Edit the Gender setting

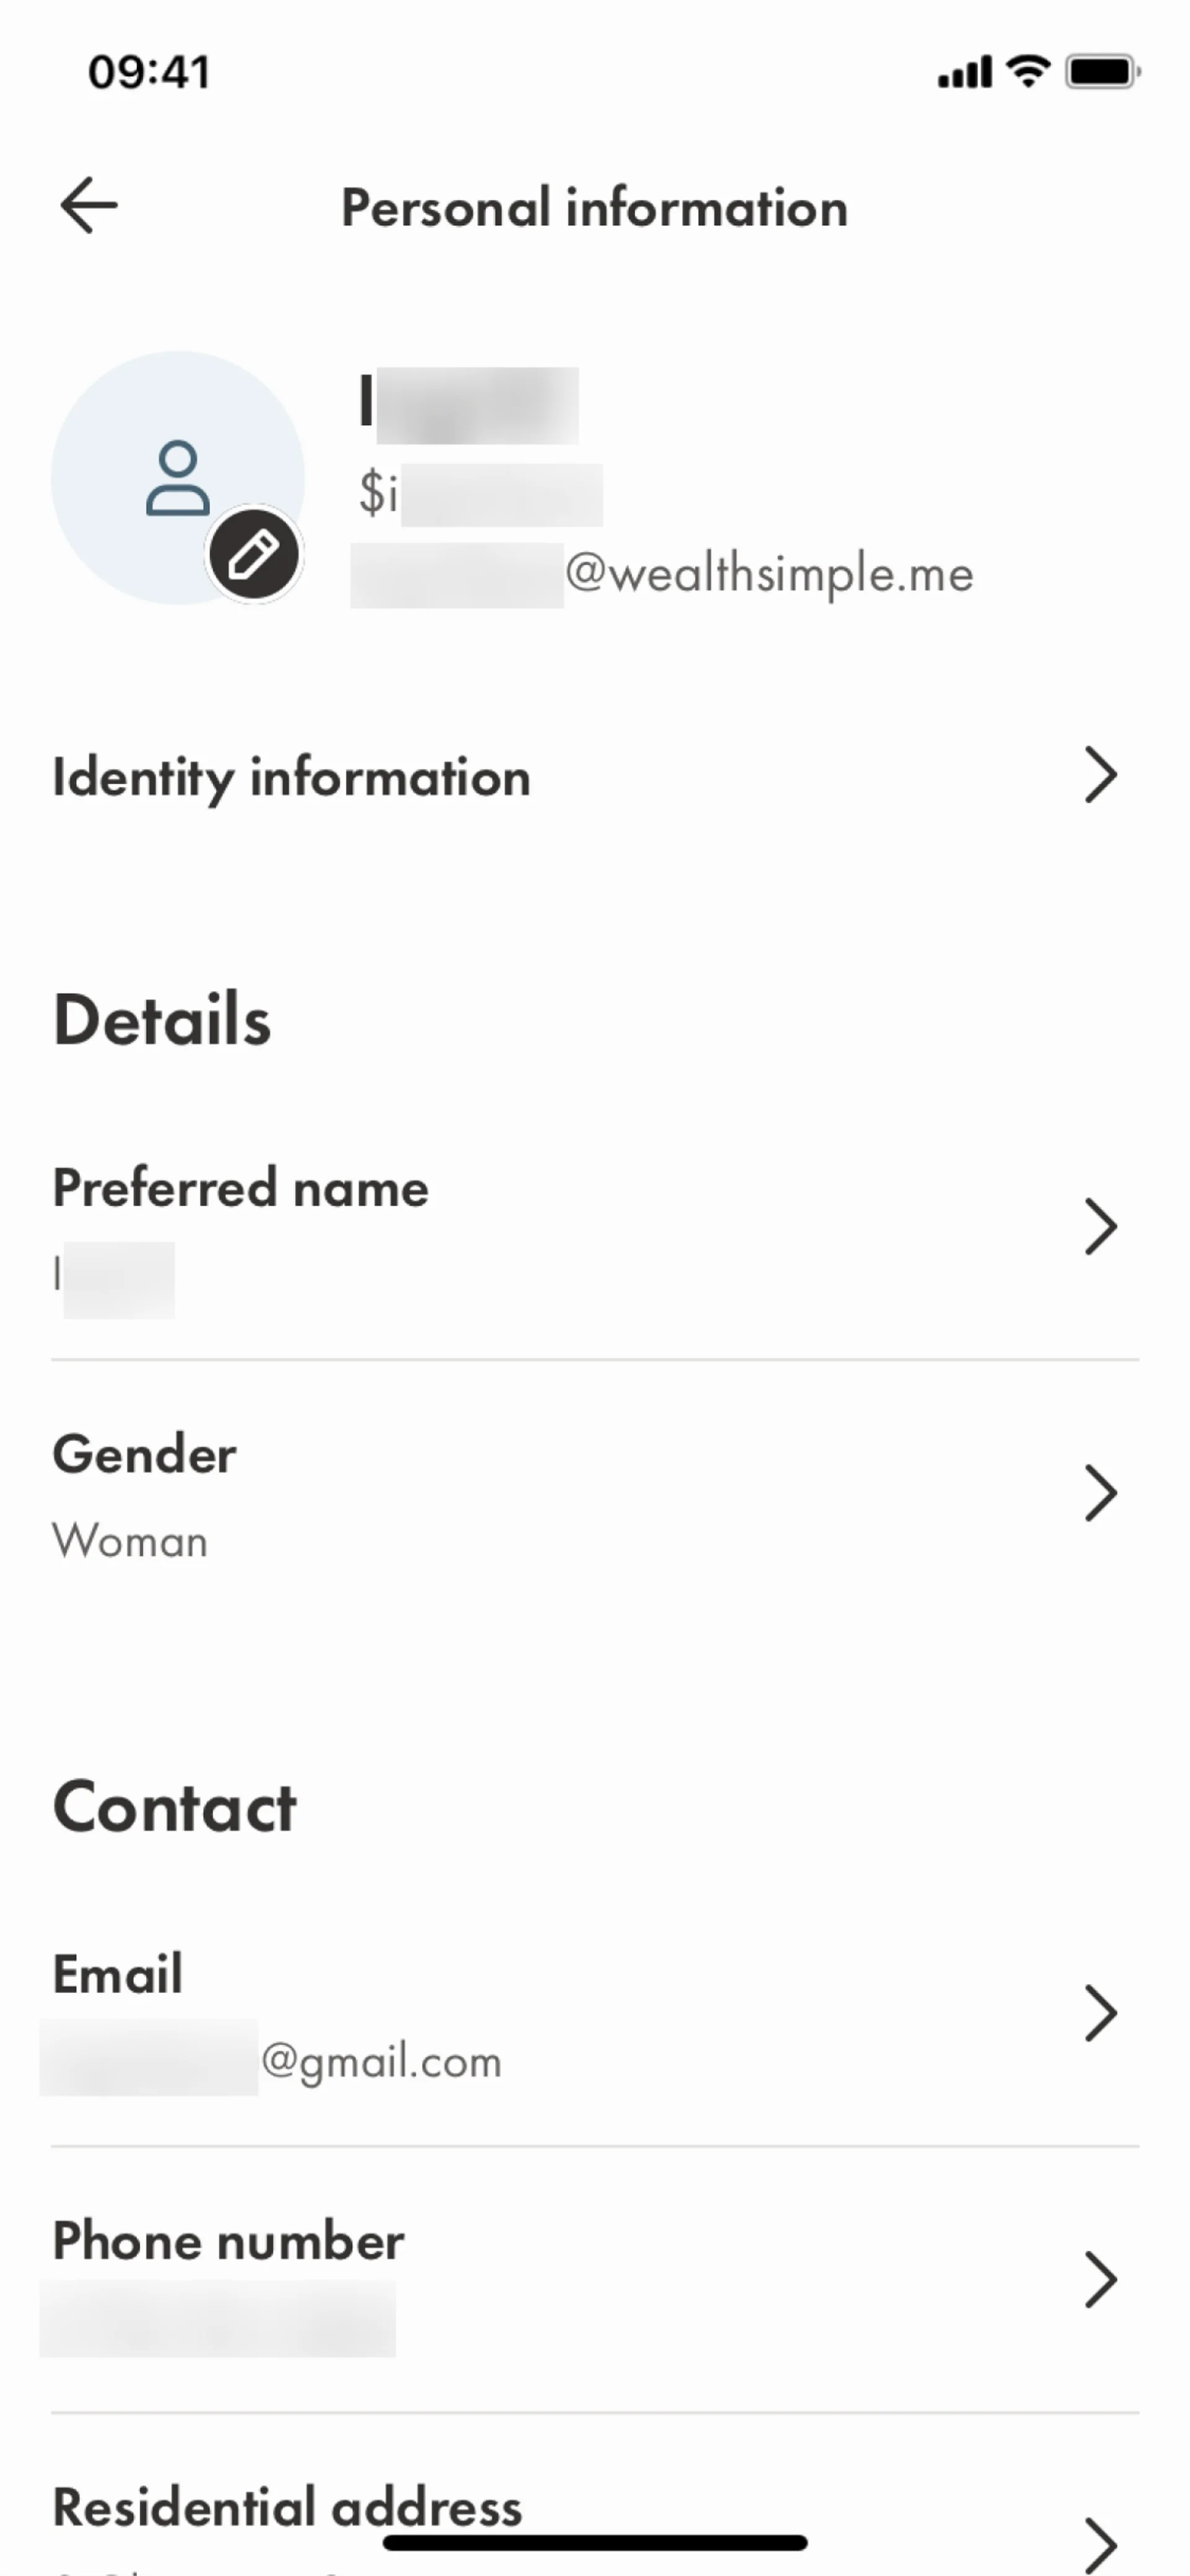pos(144,1454)
